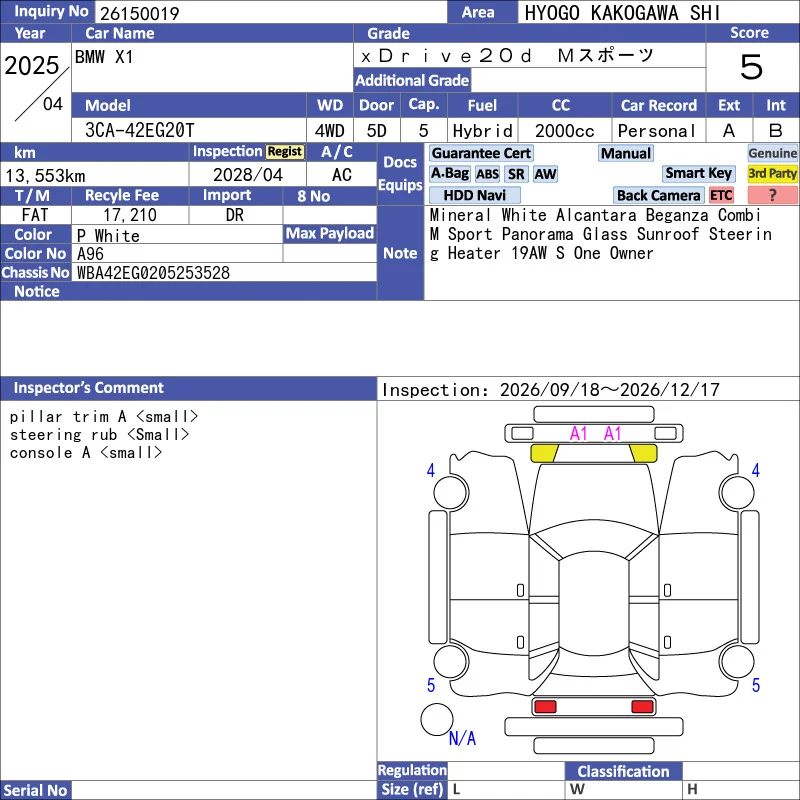Screen dimensions: 800x800
Task: Click the pink question mark box
Action: coord(772,195)
